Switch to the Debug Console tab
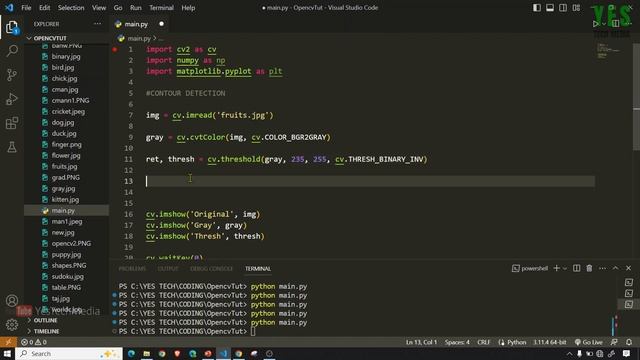The width and height of the screenshot is (640, 360). tap(211, 269)
